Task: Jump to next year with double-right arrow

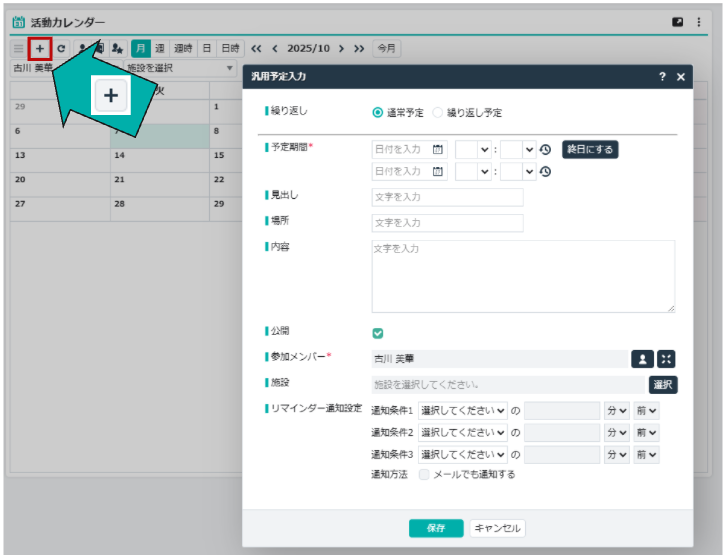Action: [x=359, y=48]
